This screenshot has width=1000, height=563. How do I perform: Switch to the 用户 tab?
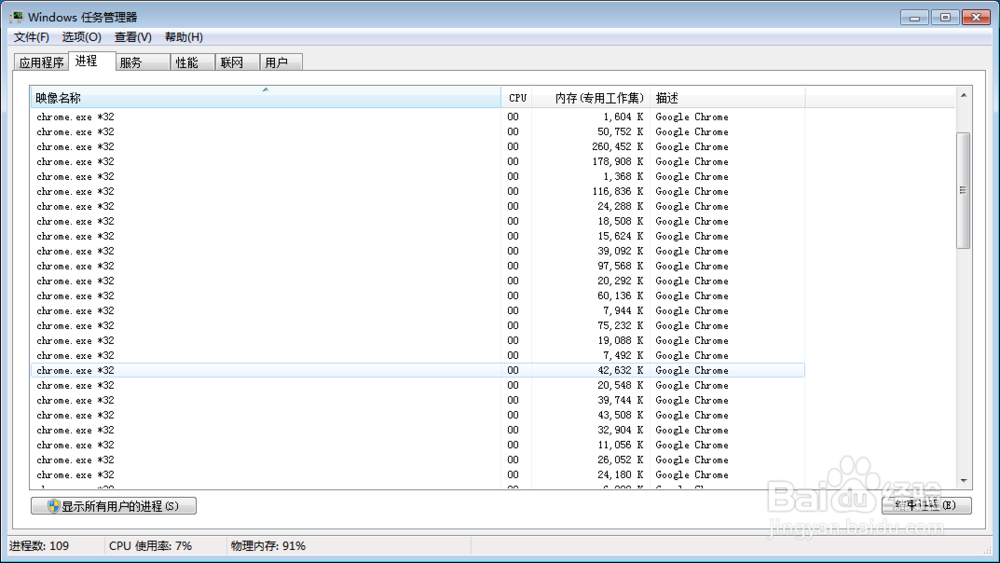(281, 62)
